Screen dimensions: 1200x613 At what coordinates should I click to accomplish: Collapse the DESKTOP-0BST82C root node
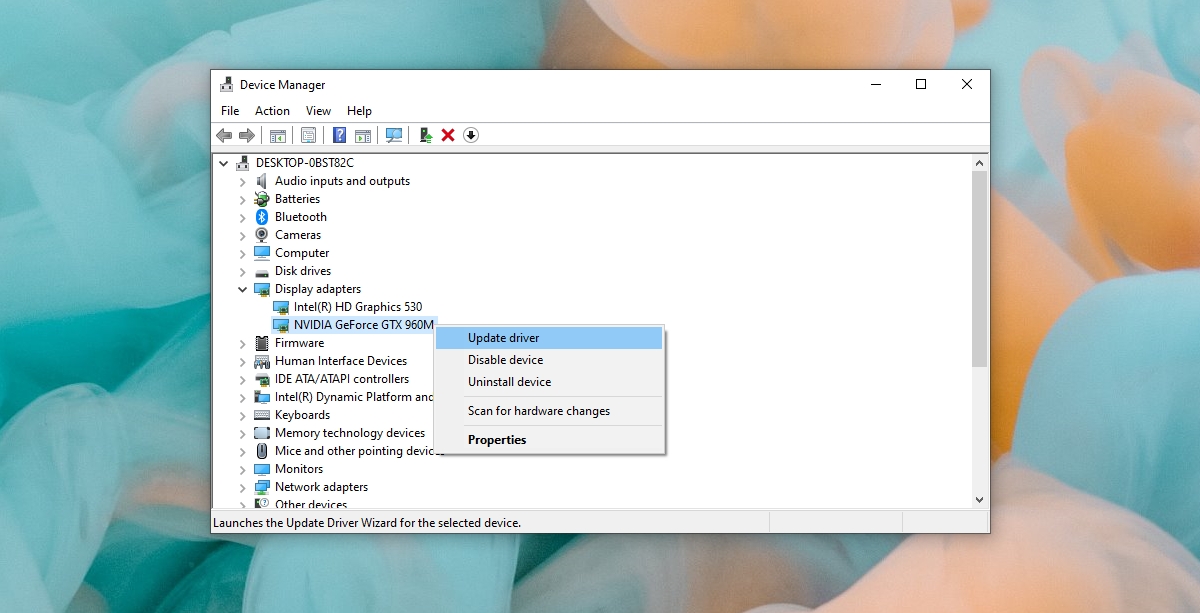(223, 163)
